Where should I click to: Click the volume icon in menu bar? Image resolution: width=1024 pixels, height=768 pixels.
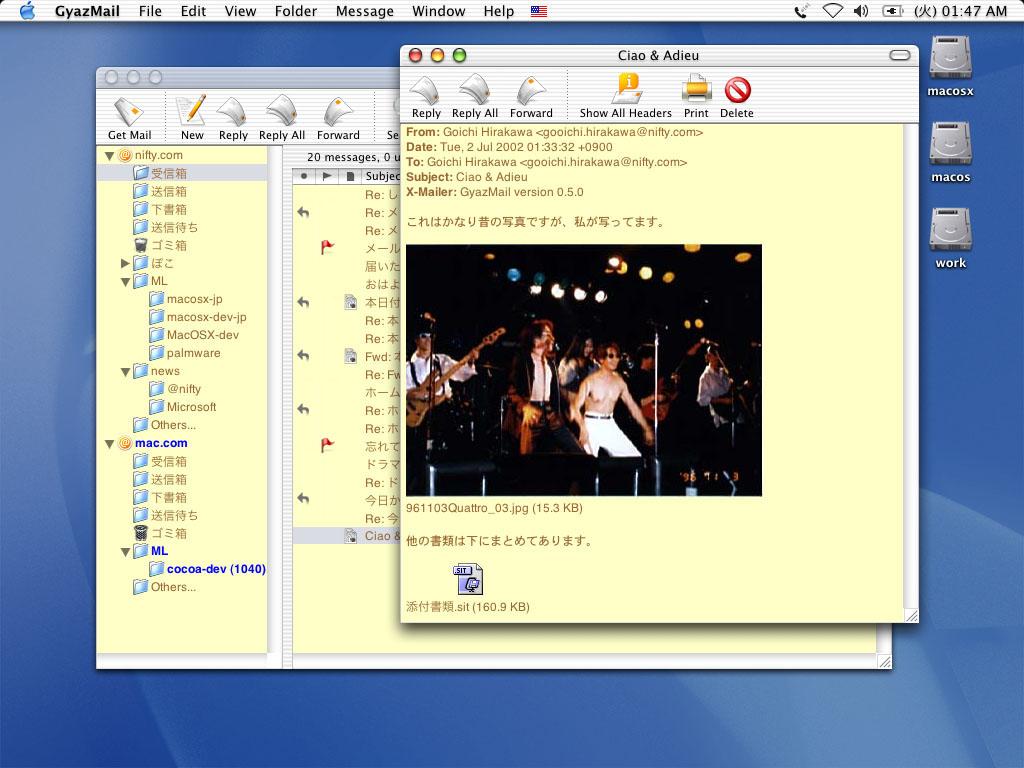click(861, 11)
